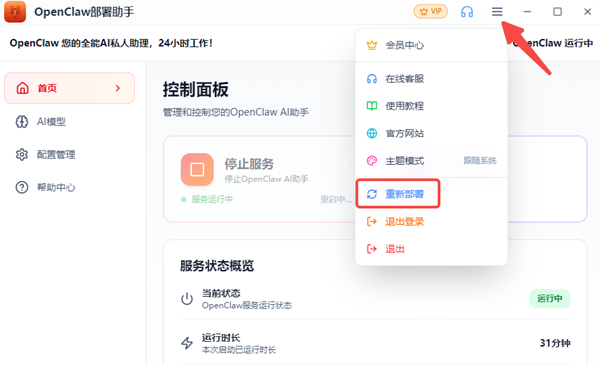Click the refresh icon beside 重新部署

point(372,194)
